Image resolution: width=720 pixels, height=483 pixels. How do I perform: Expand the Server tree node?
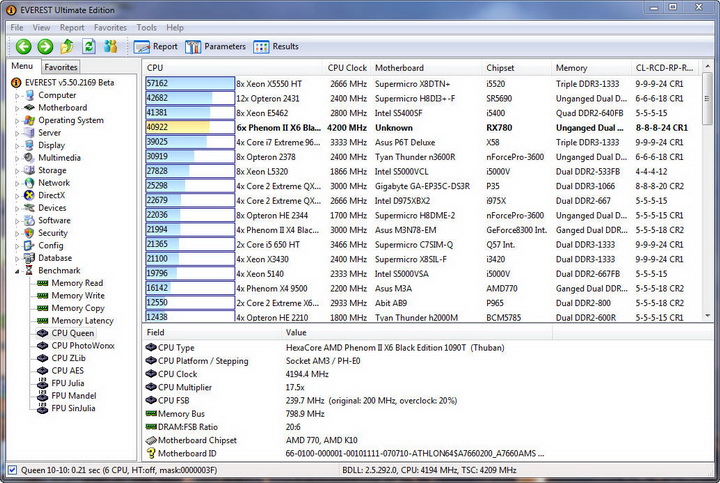point(17,134)
